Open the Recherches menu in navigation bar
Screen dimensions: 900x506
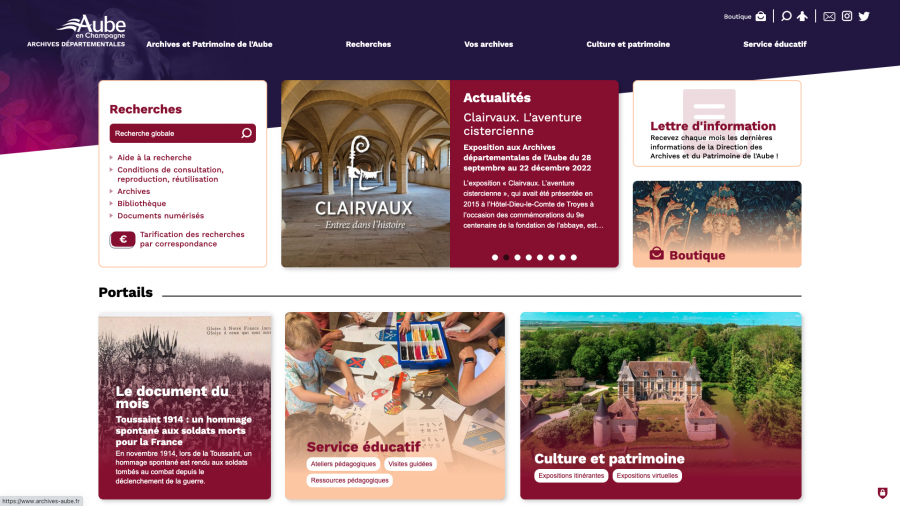click(x=368, y=44)
